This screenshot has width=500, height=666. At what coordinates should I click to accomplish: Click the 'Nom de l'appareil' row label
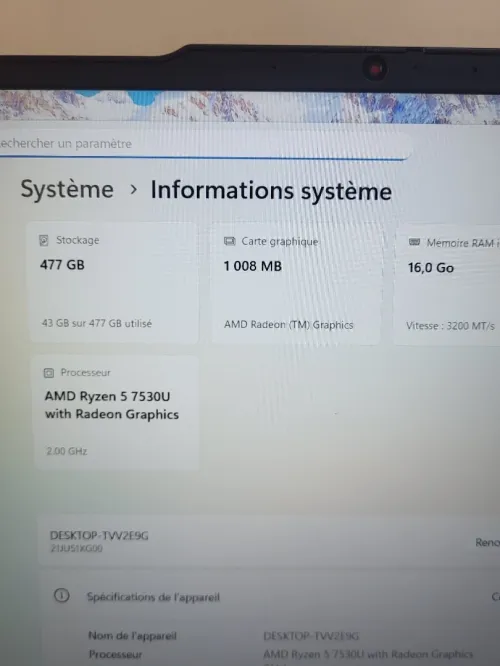(132, 636)
